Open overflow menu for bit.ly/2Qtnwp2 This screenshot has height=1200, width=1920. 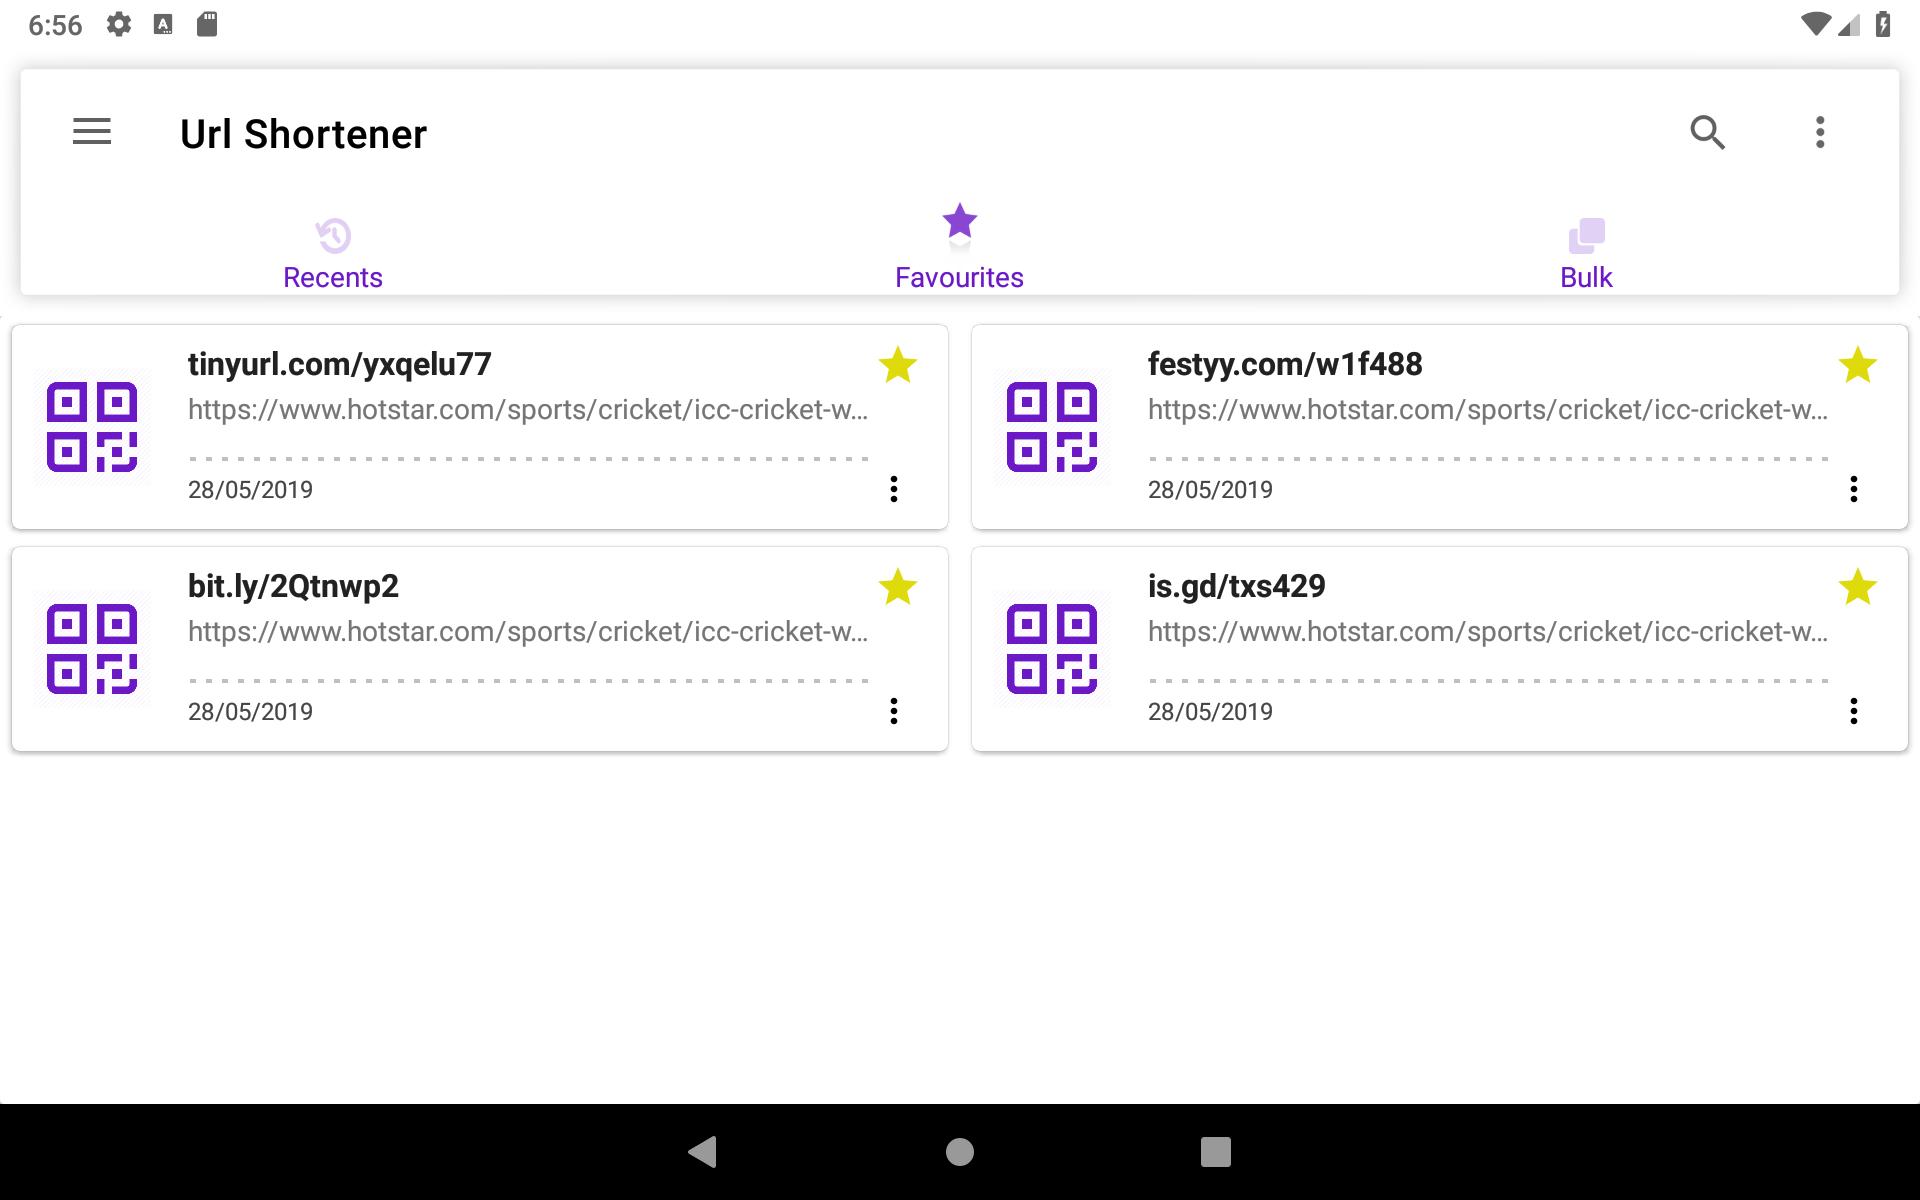pos(894,709)
